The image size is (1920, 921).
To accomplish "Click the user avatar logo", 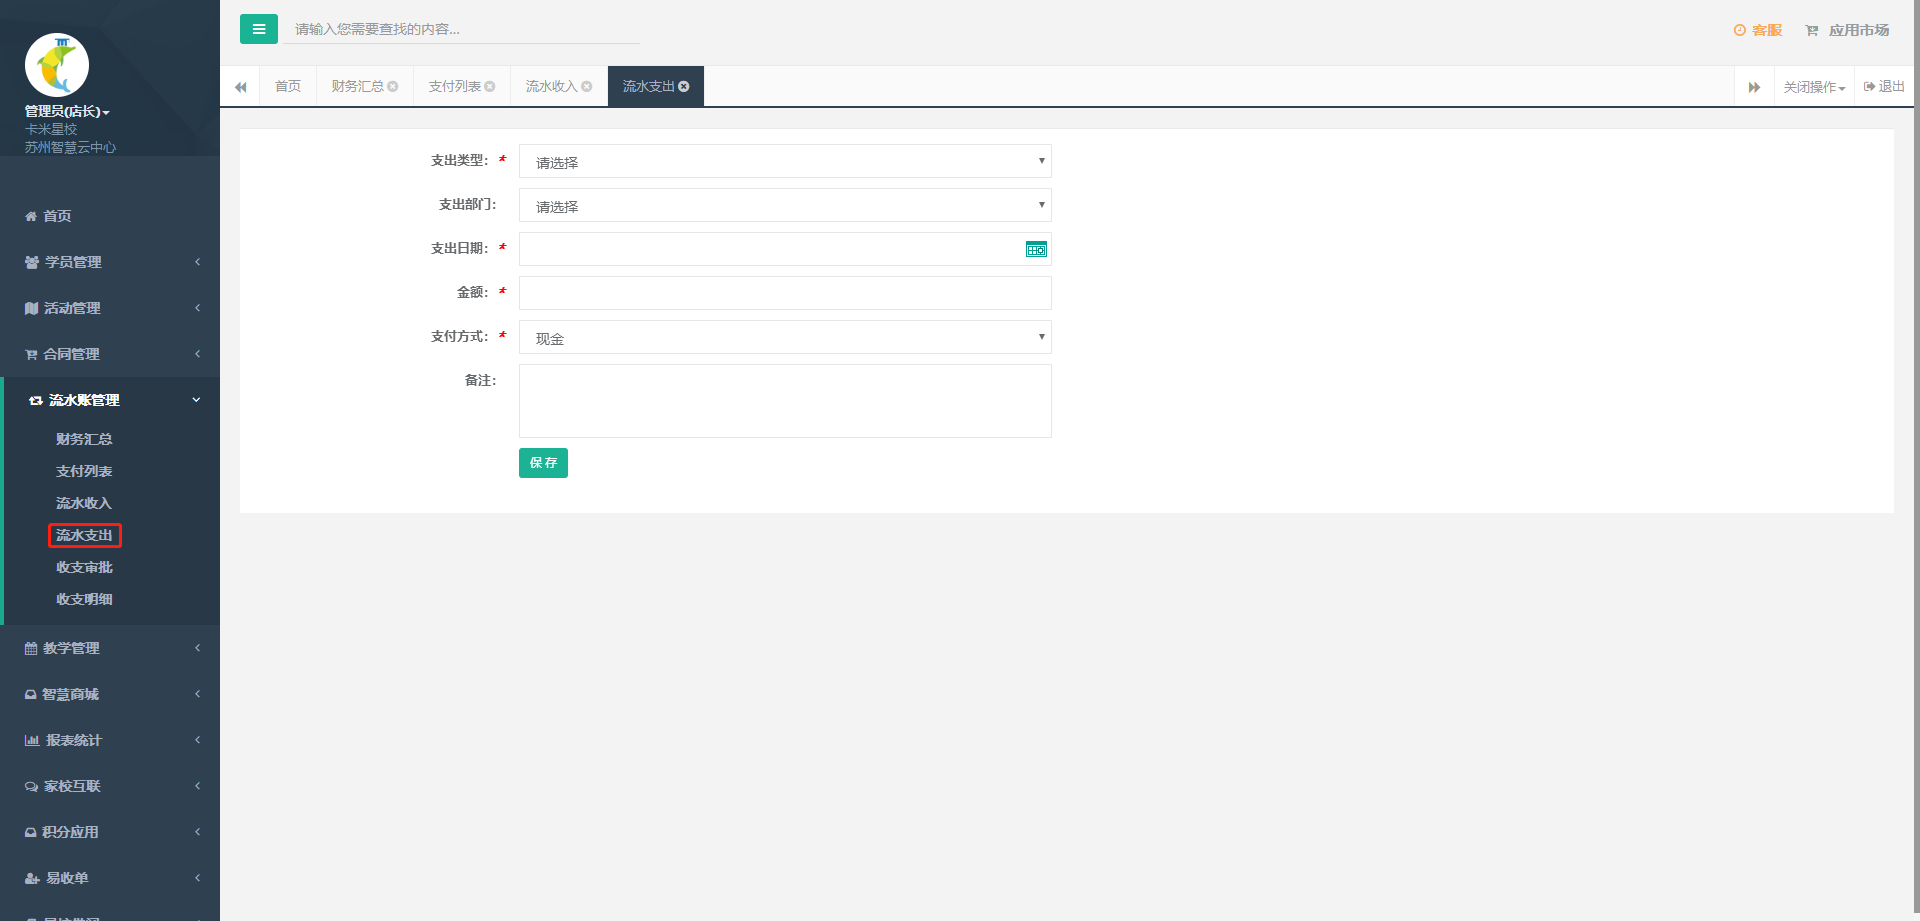I will pyautogui.click(x=57, y=65).
